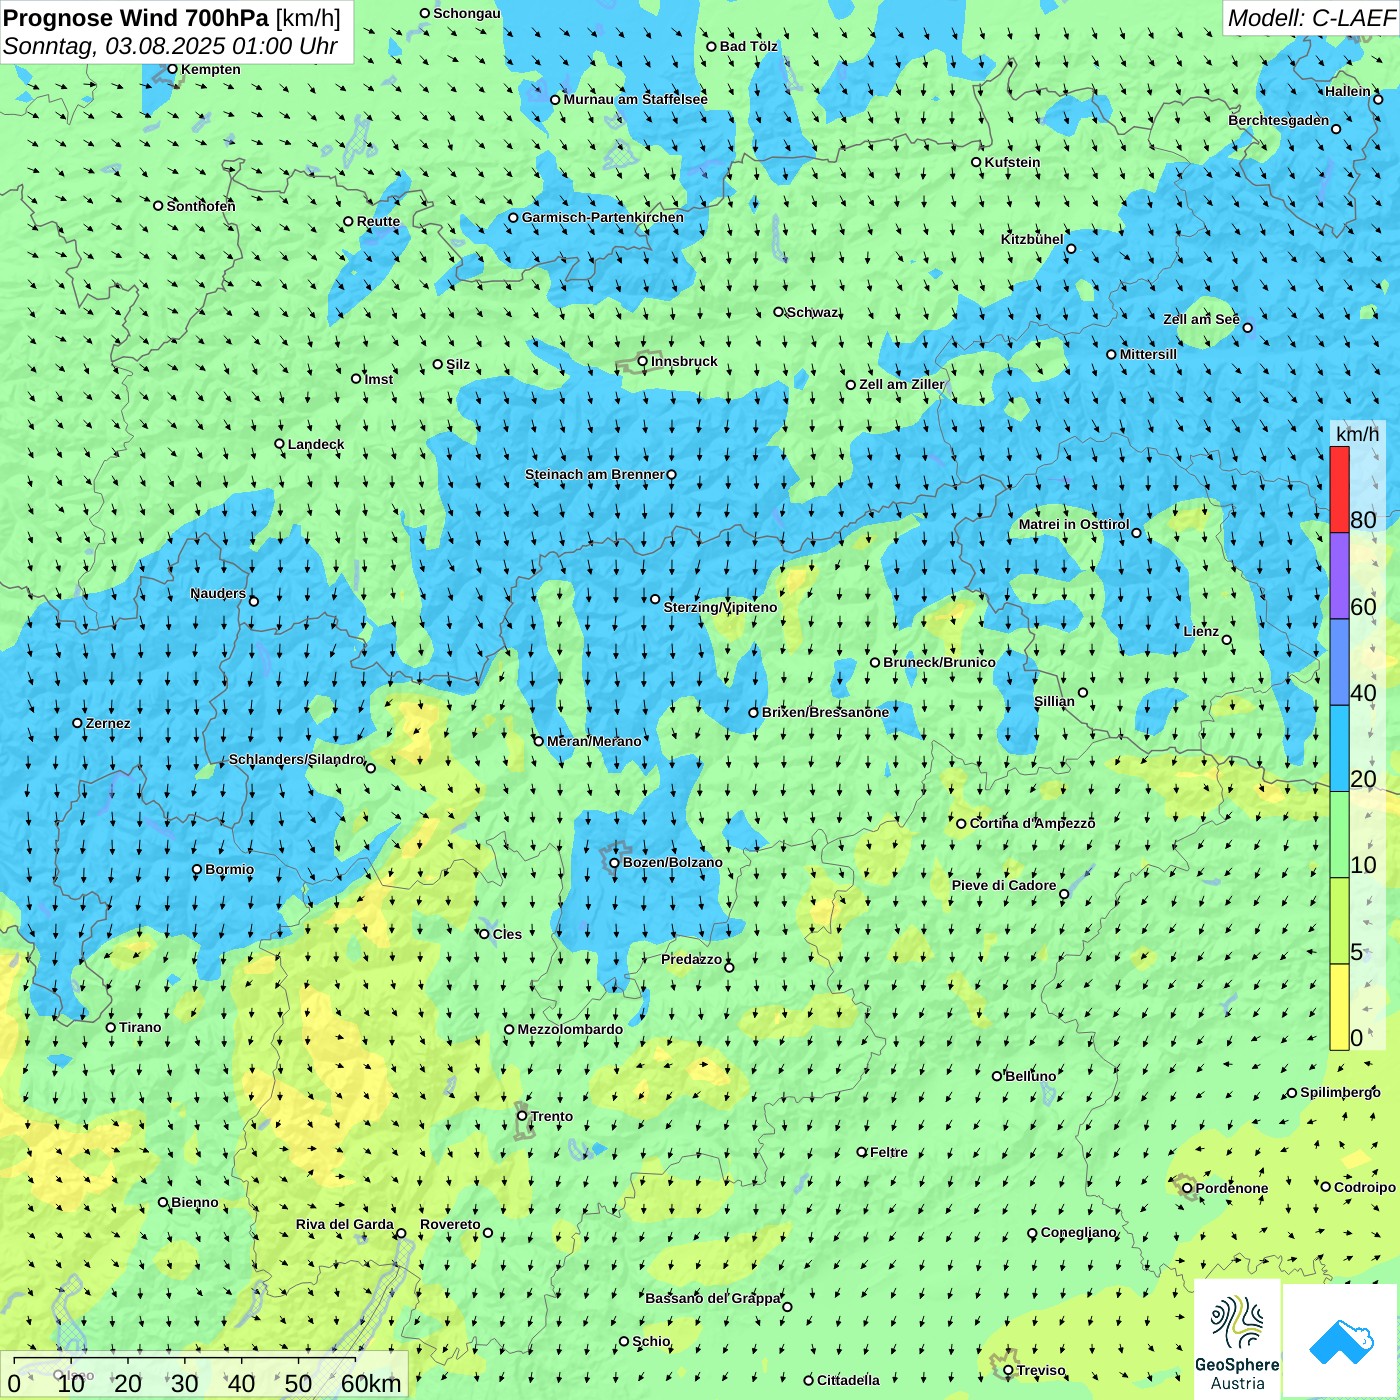This screenshot has height=1400, width=1400.
Task: Click the purple 60–80 km/h legend color
Action: click(1339, 576)
